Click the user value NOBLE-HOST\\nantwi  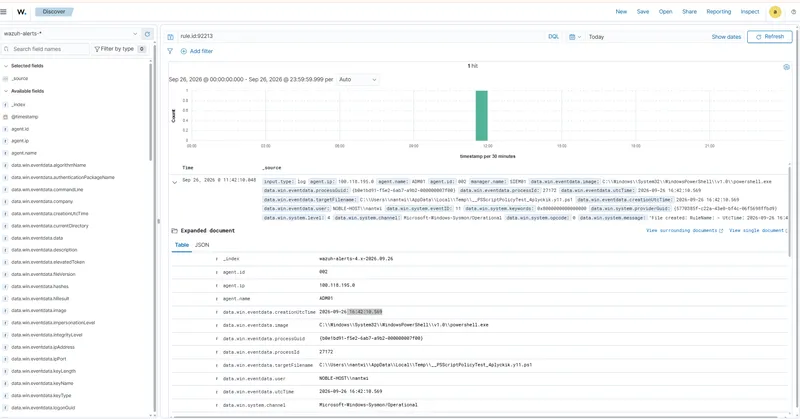click(344, 379)
